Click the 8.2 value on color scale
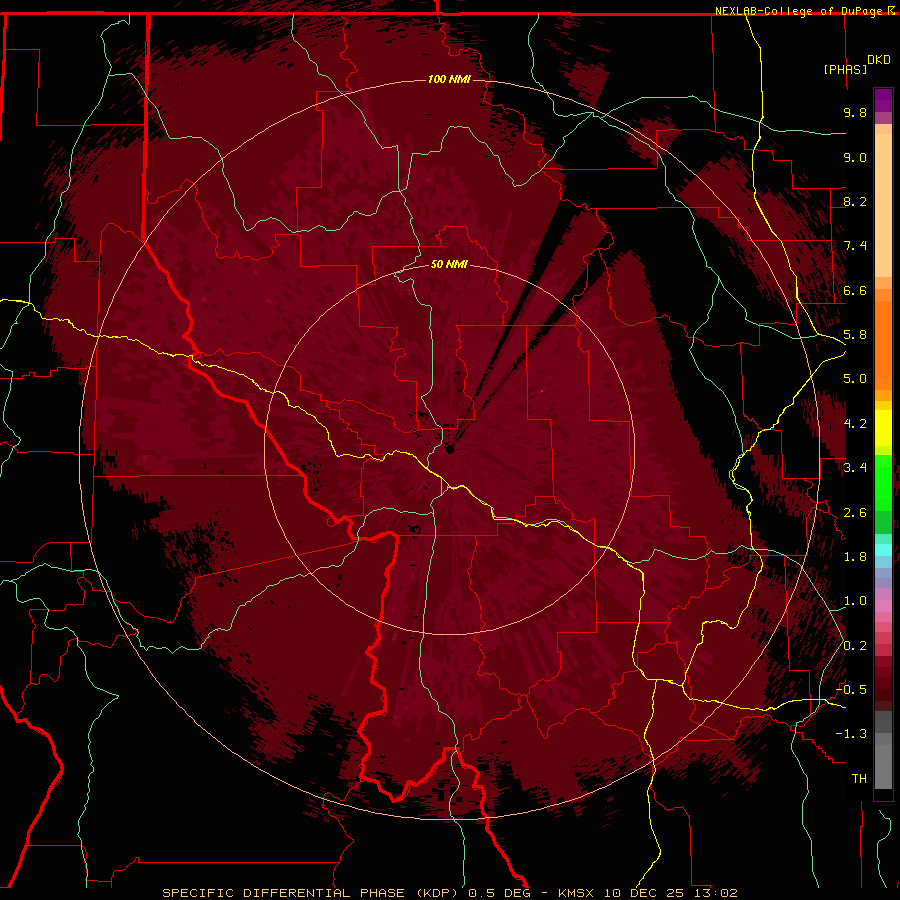 pyautogui.click(x=855, y=201)
